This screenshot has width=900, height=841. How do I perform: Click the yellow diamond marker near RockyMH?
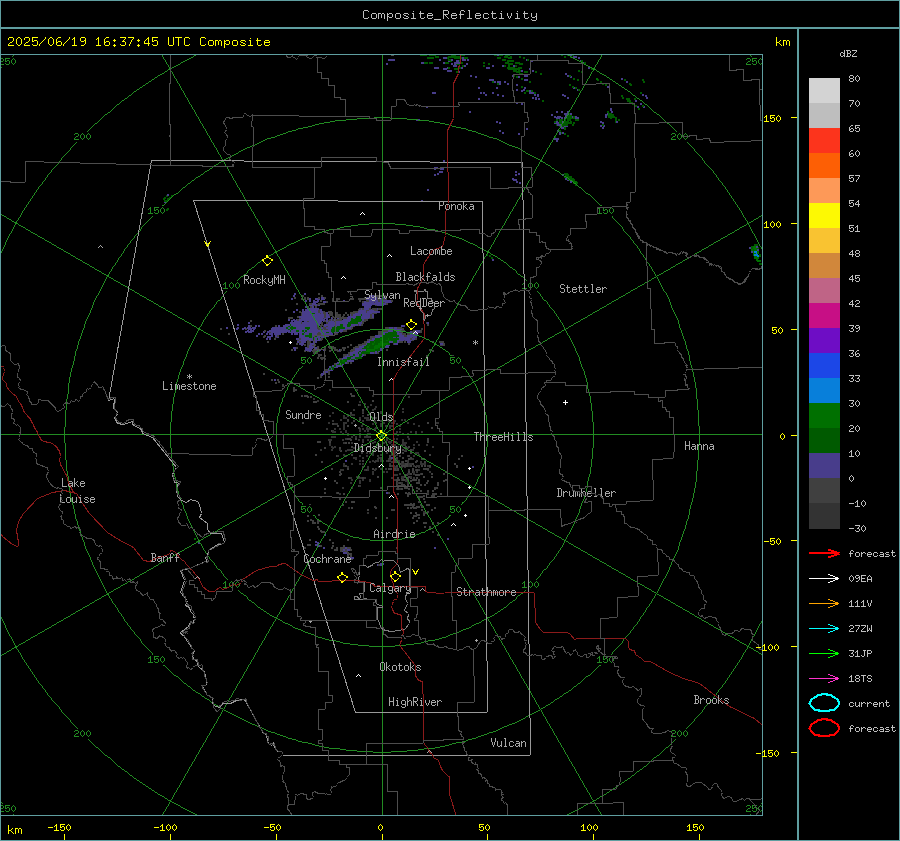[x=267, y=261]
